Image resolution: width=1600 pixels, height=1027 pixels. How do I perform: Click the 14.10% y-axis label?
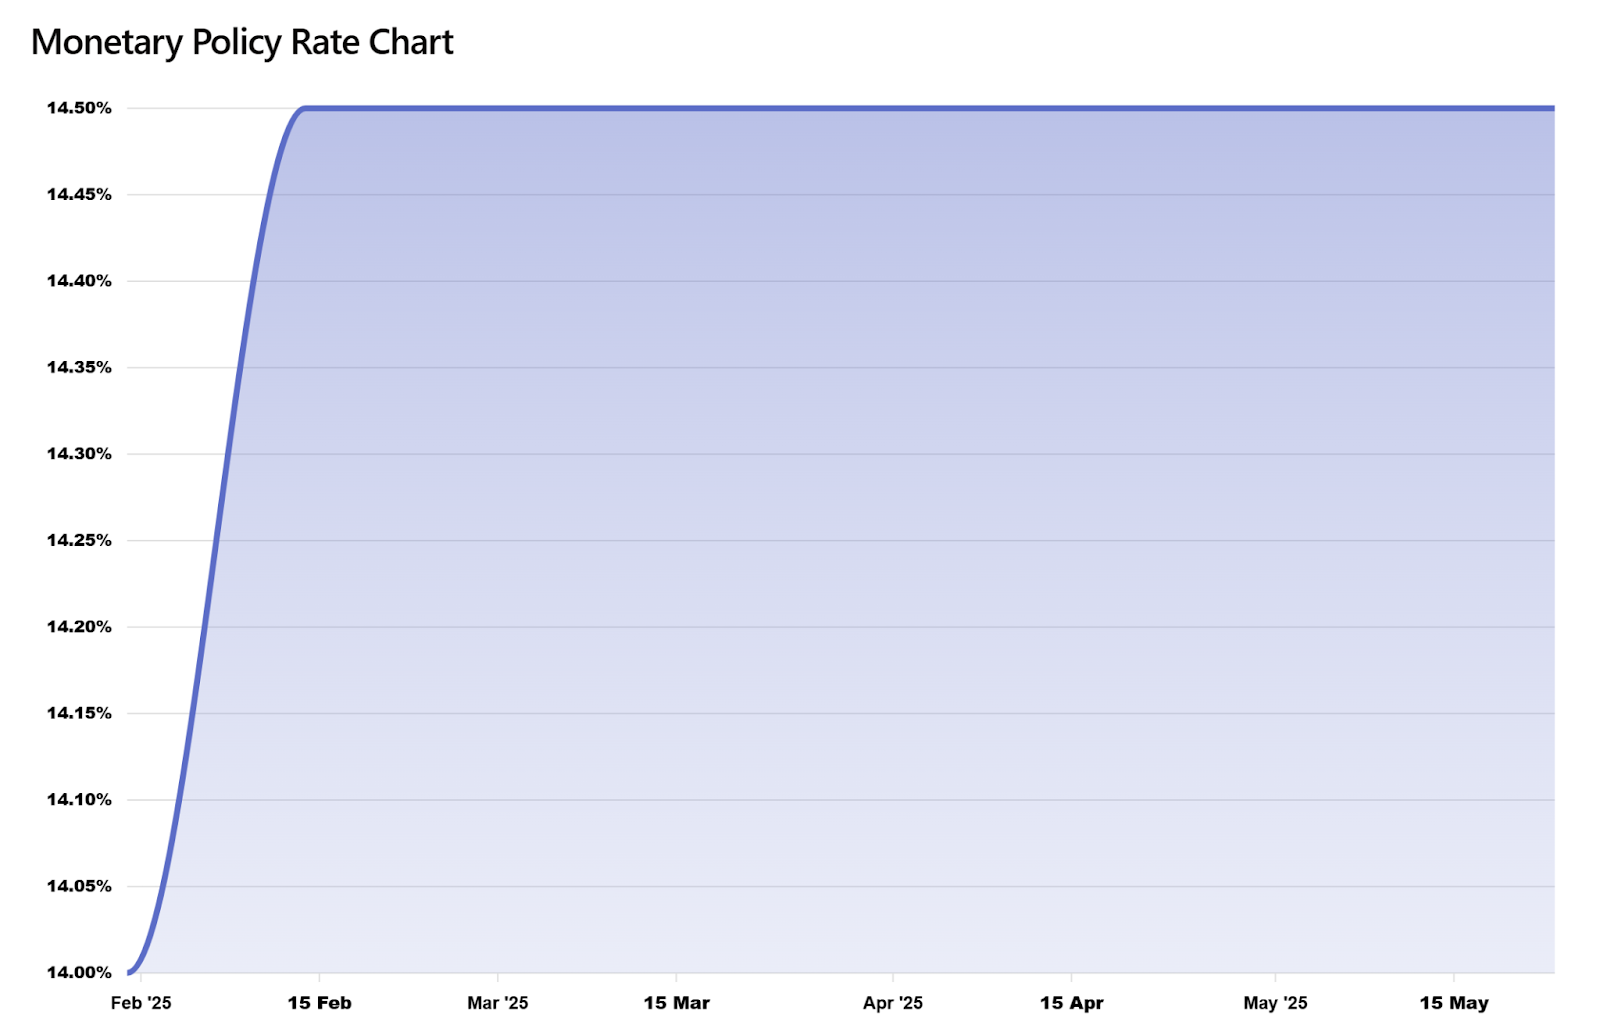click(x=79, y=800)
